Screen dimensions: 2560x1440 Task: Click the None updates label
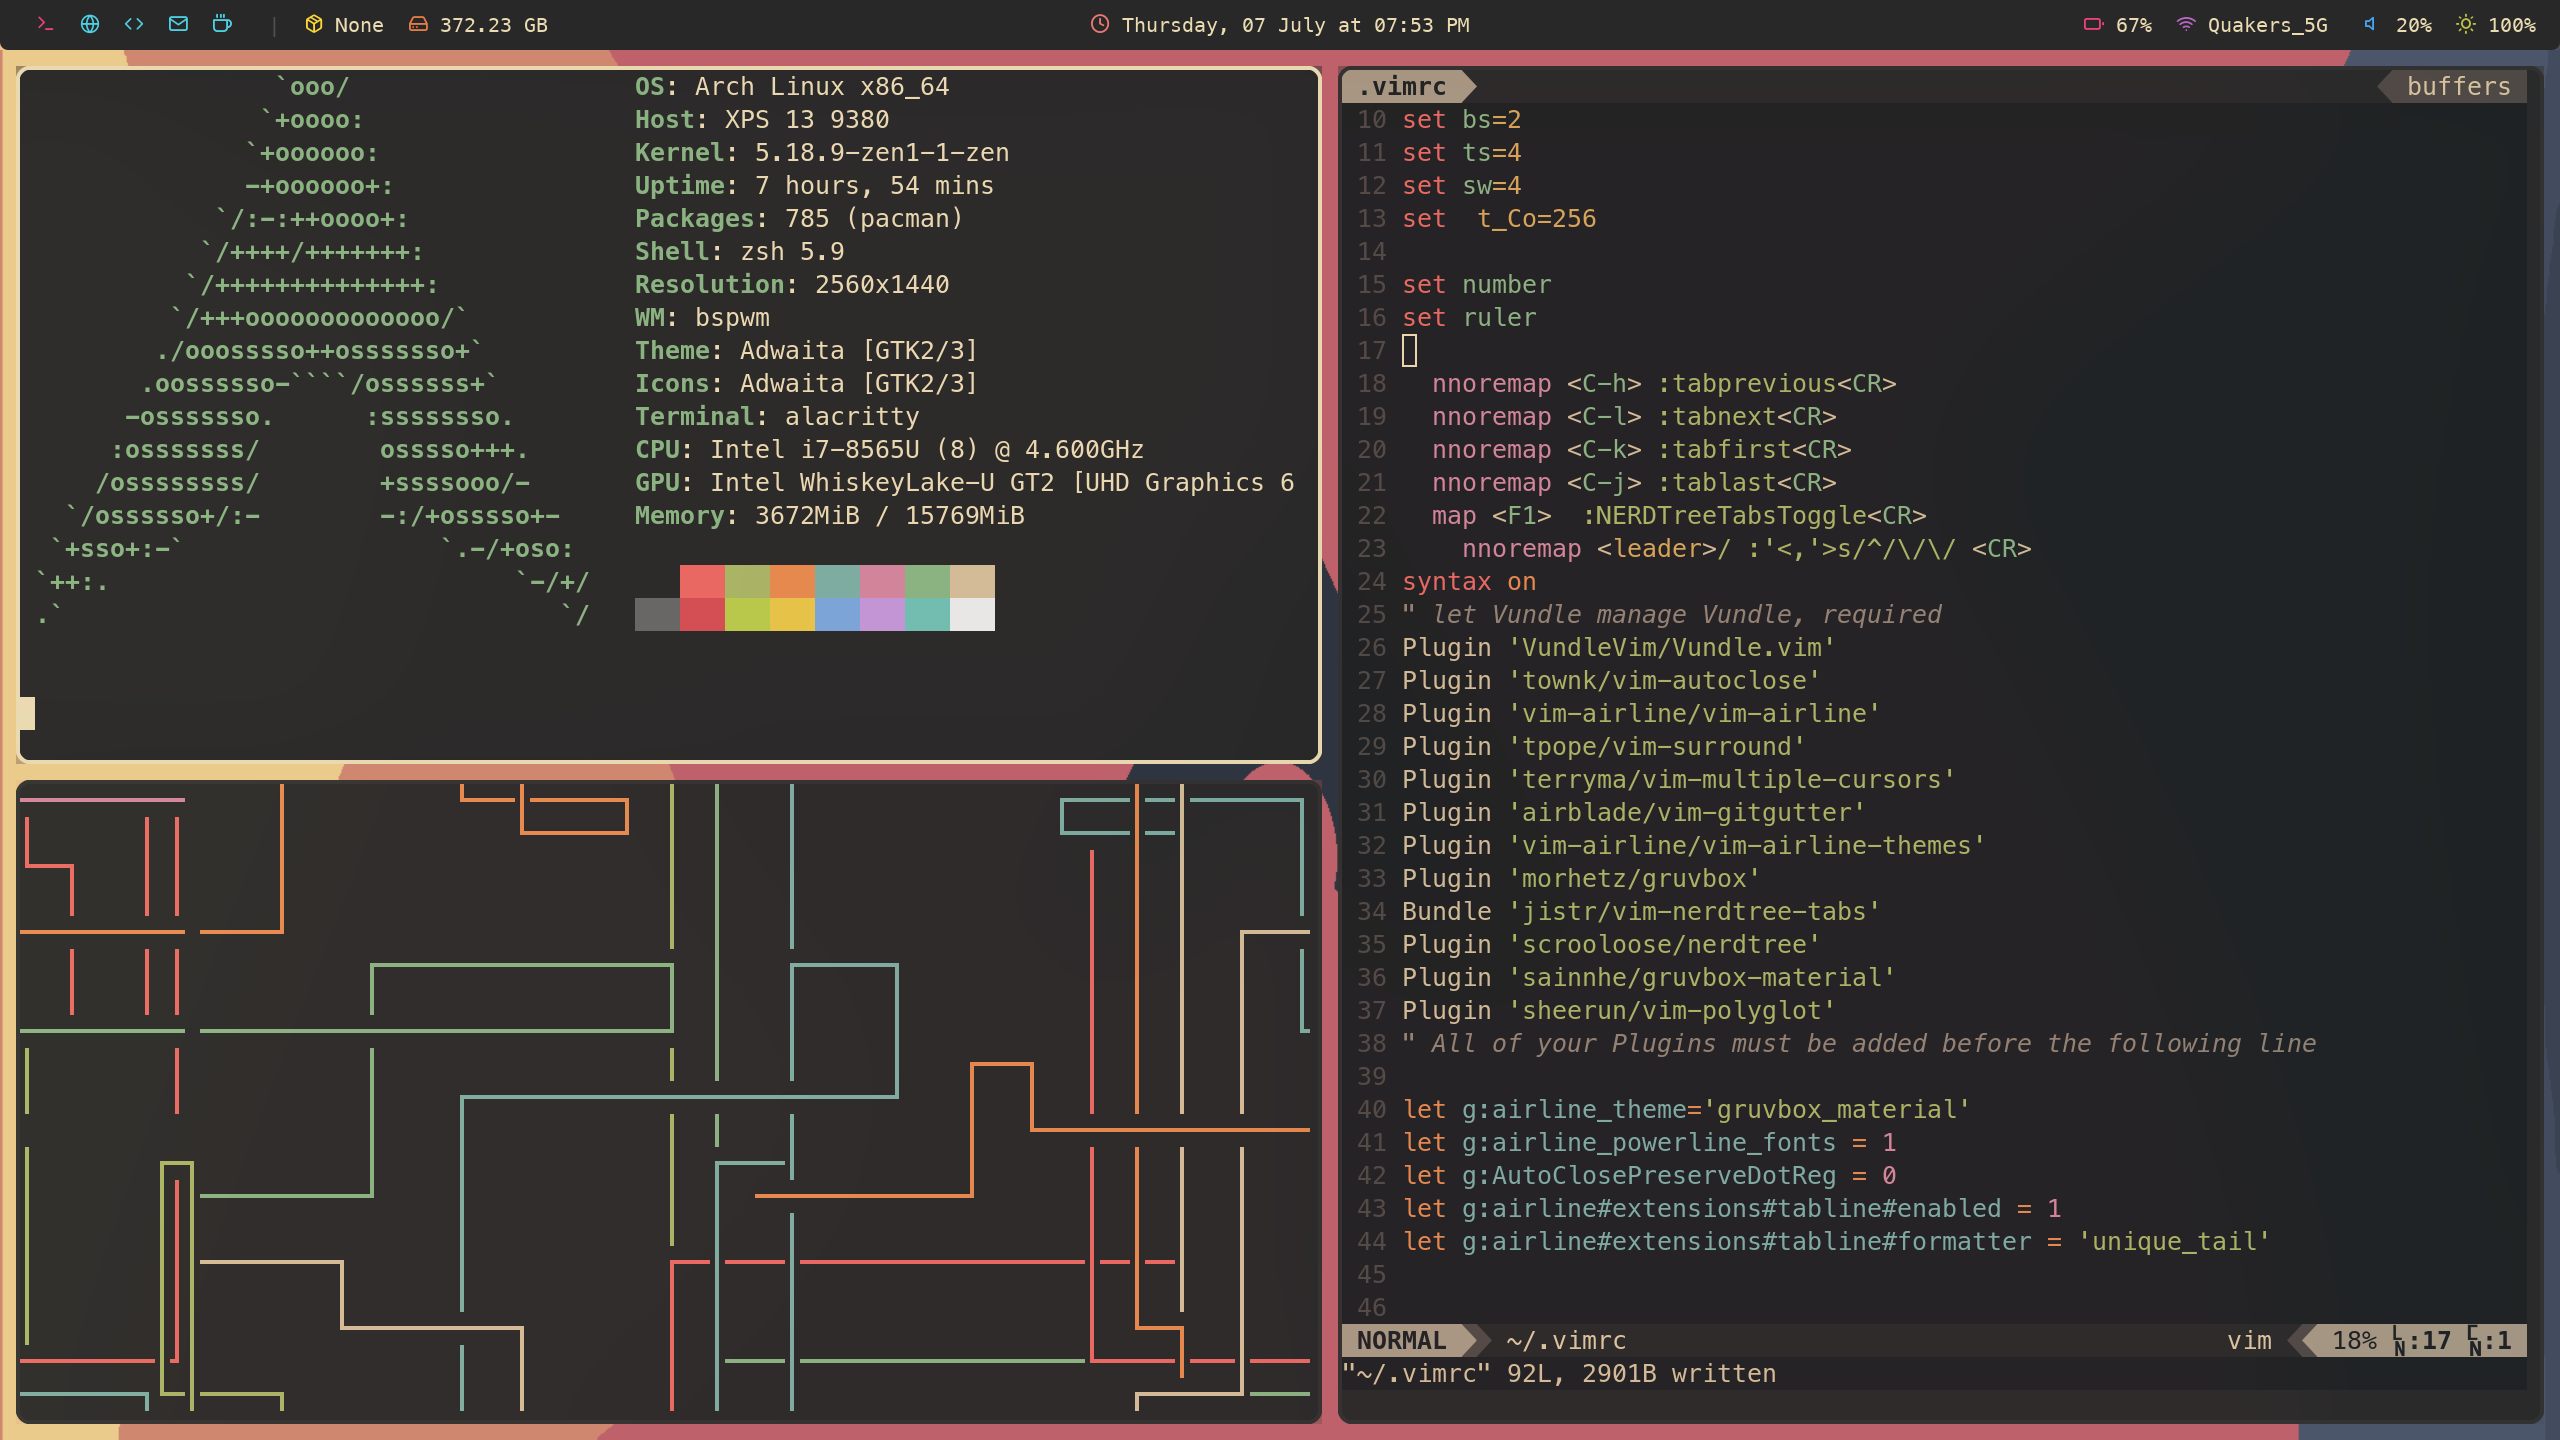click(359, 25)
